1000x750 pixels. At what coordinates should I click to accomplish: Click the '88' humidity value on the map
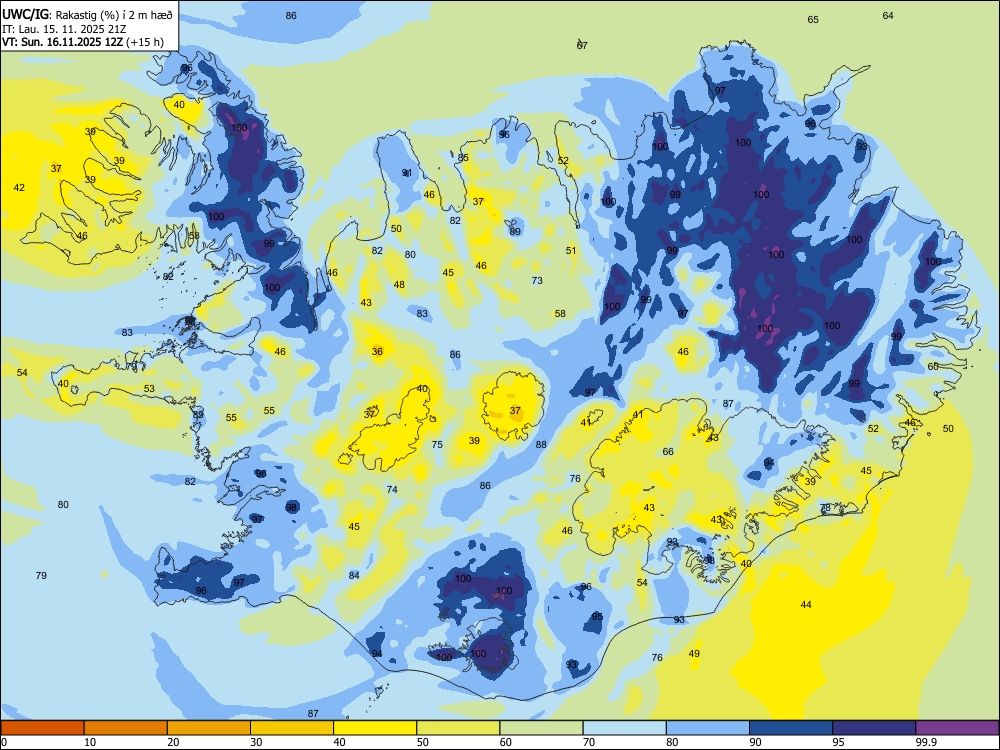(541, 445)
